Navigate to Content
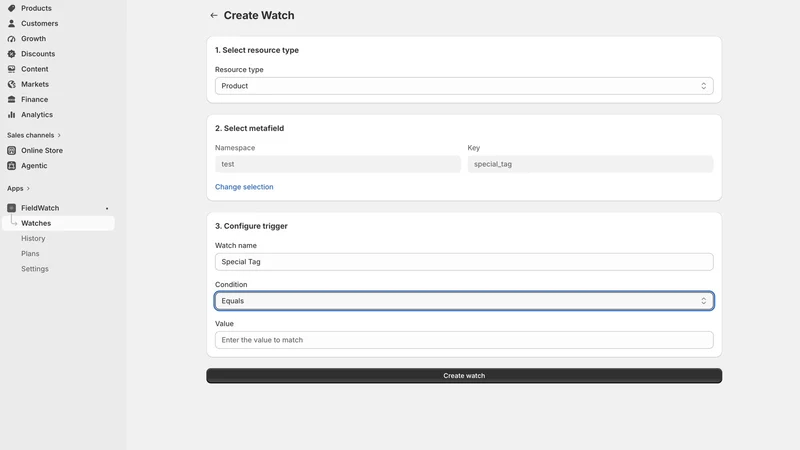Viewport: 800px width, 450px height. click(x=35, y=69)
